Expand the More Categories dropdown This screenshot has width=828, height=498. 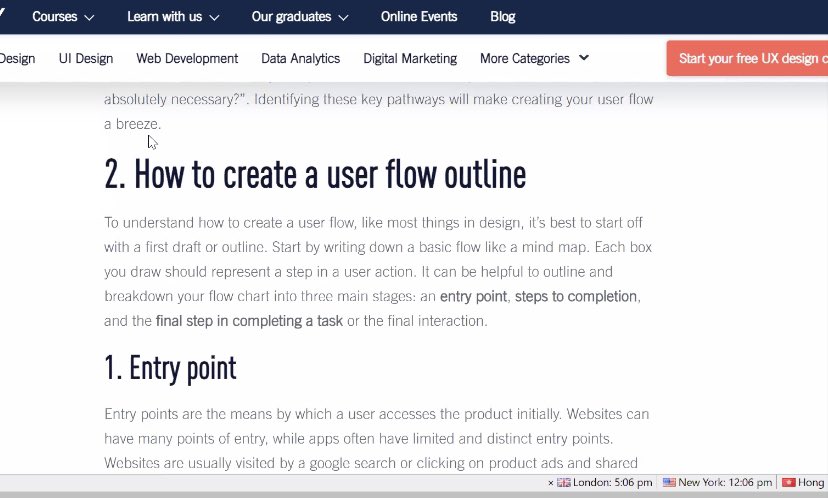(534, 58)
